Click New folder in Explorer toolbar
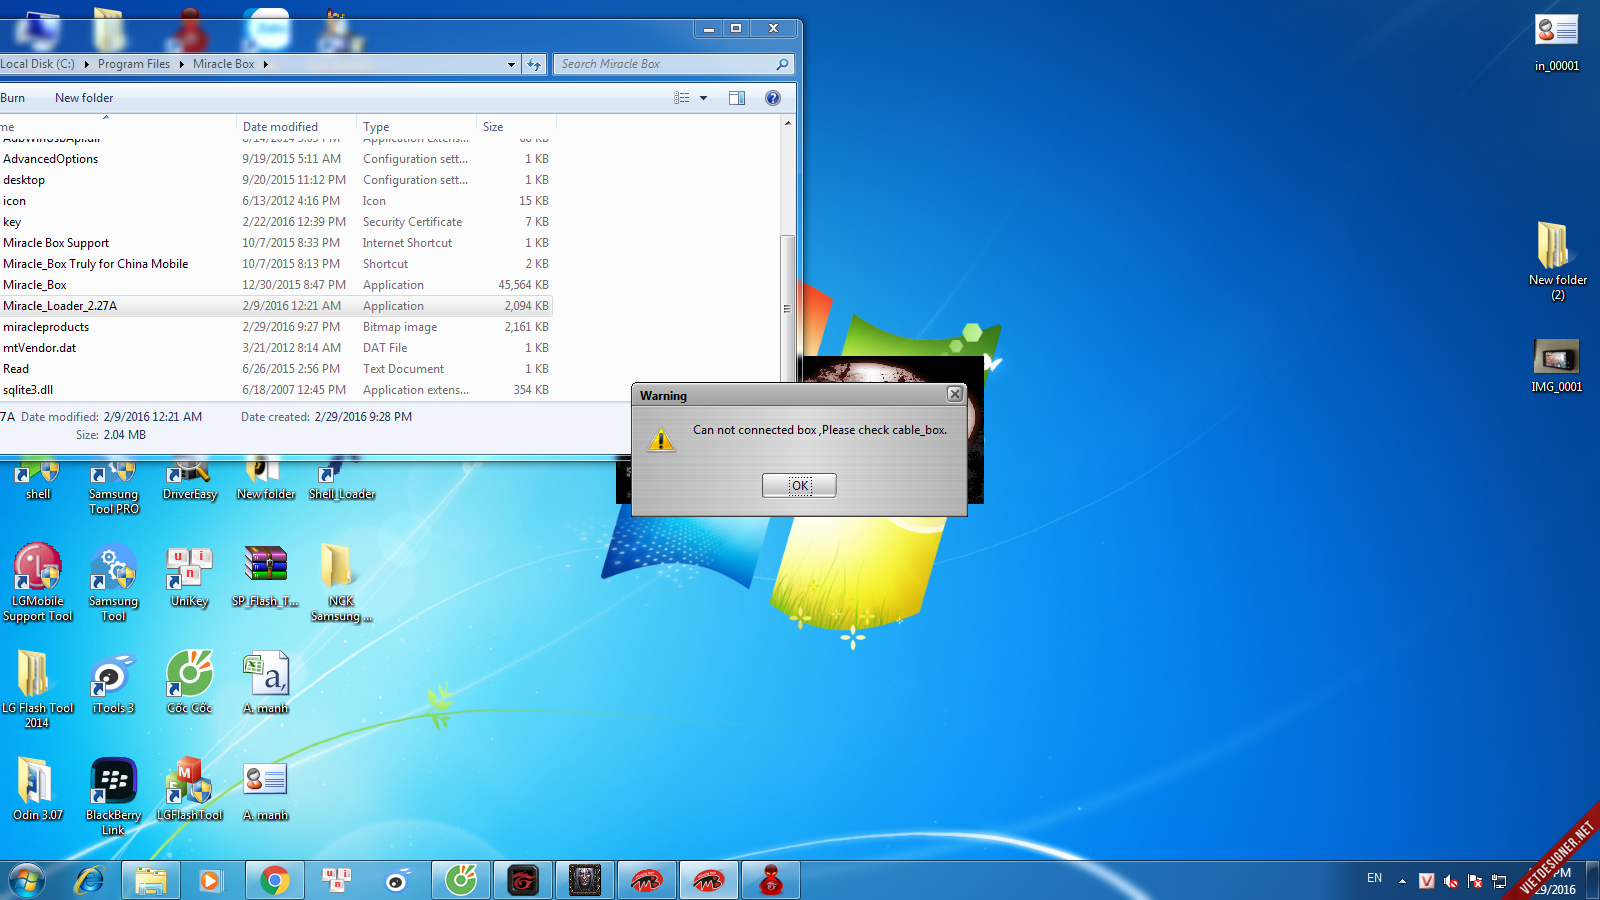The width and height of the screenshot is (1600, 900). click(x=84, y=98)
